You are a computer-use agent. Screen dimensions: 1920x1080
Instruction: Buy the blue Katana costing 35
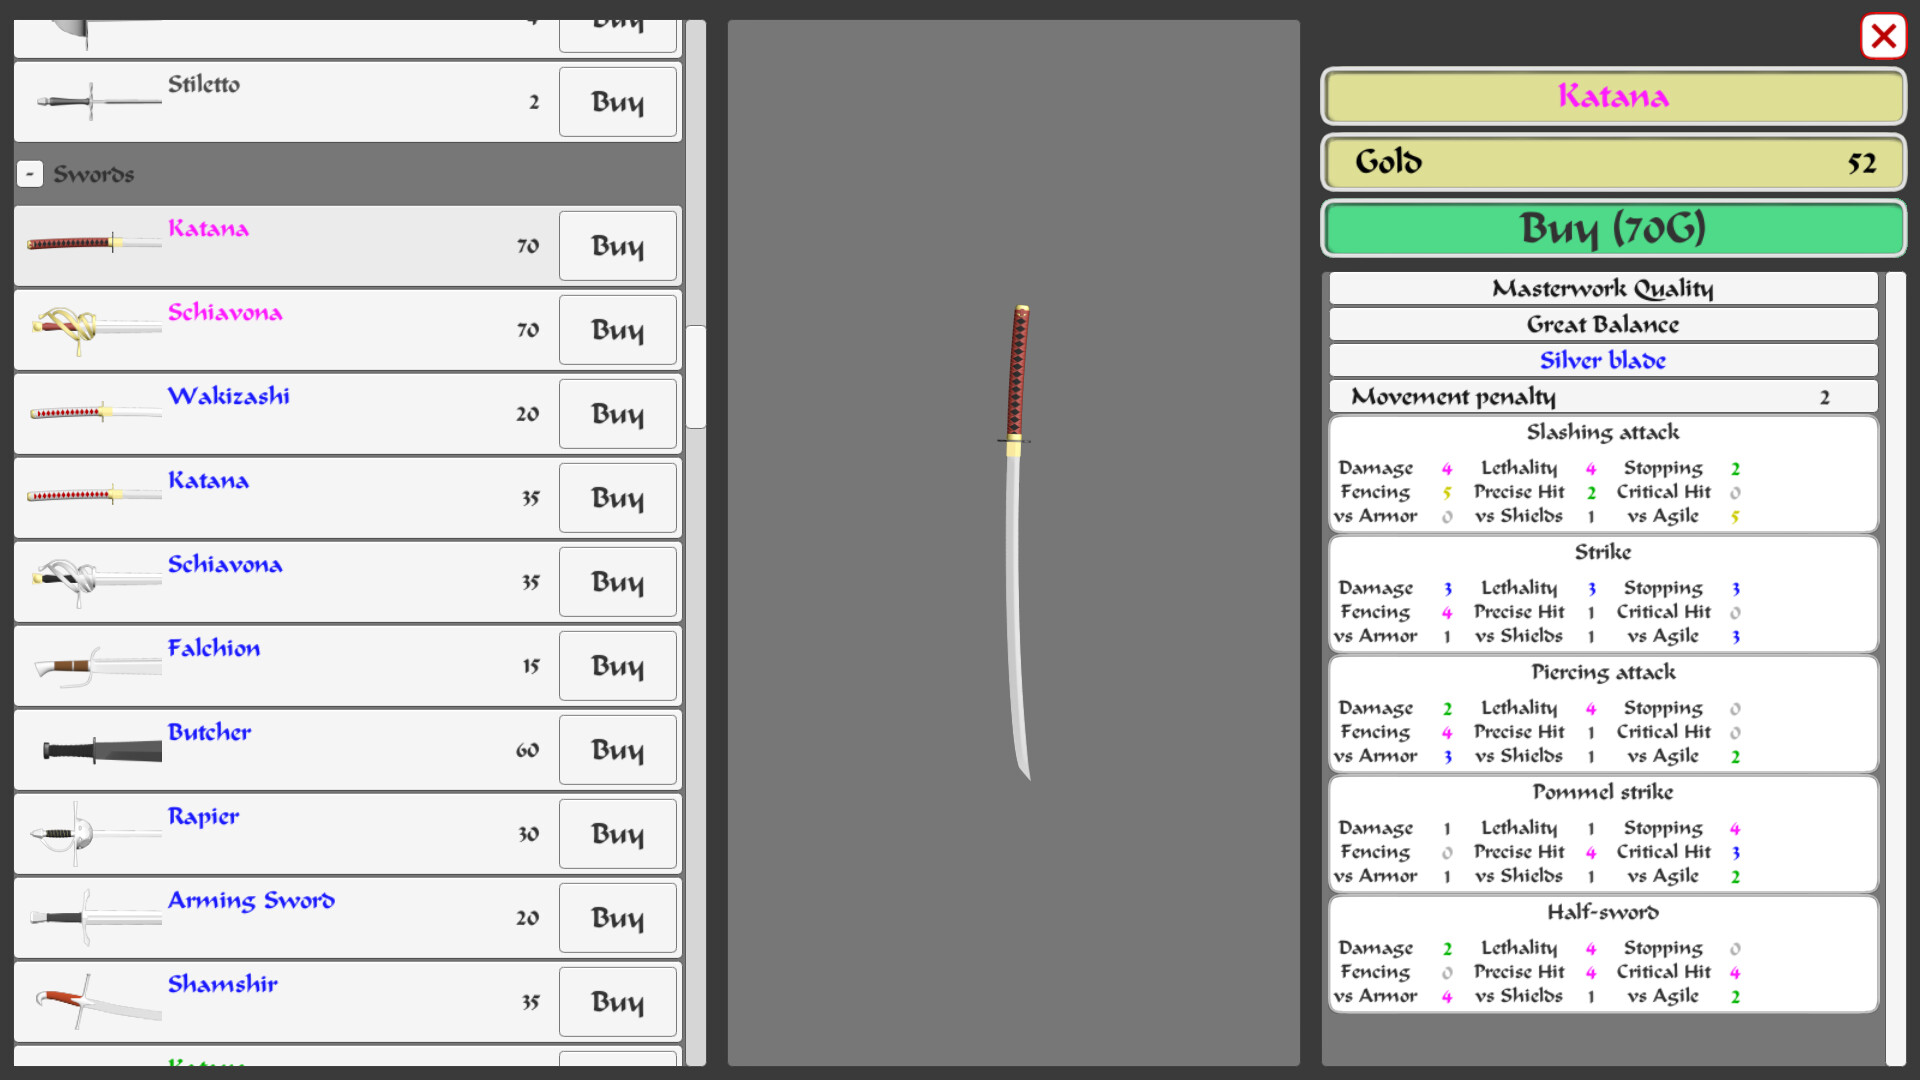[x=617, y=498]
